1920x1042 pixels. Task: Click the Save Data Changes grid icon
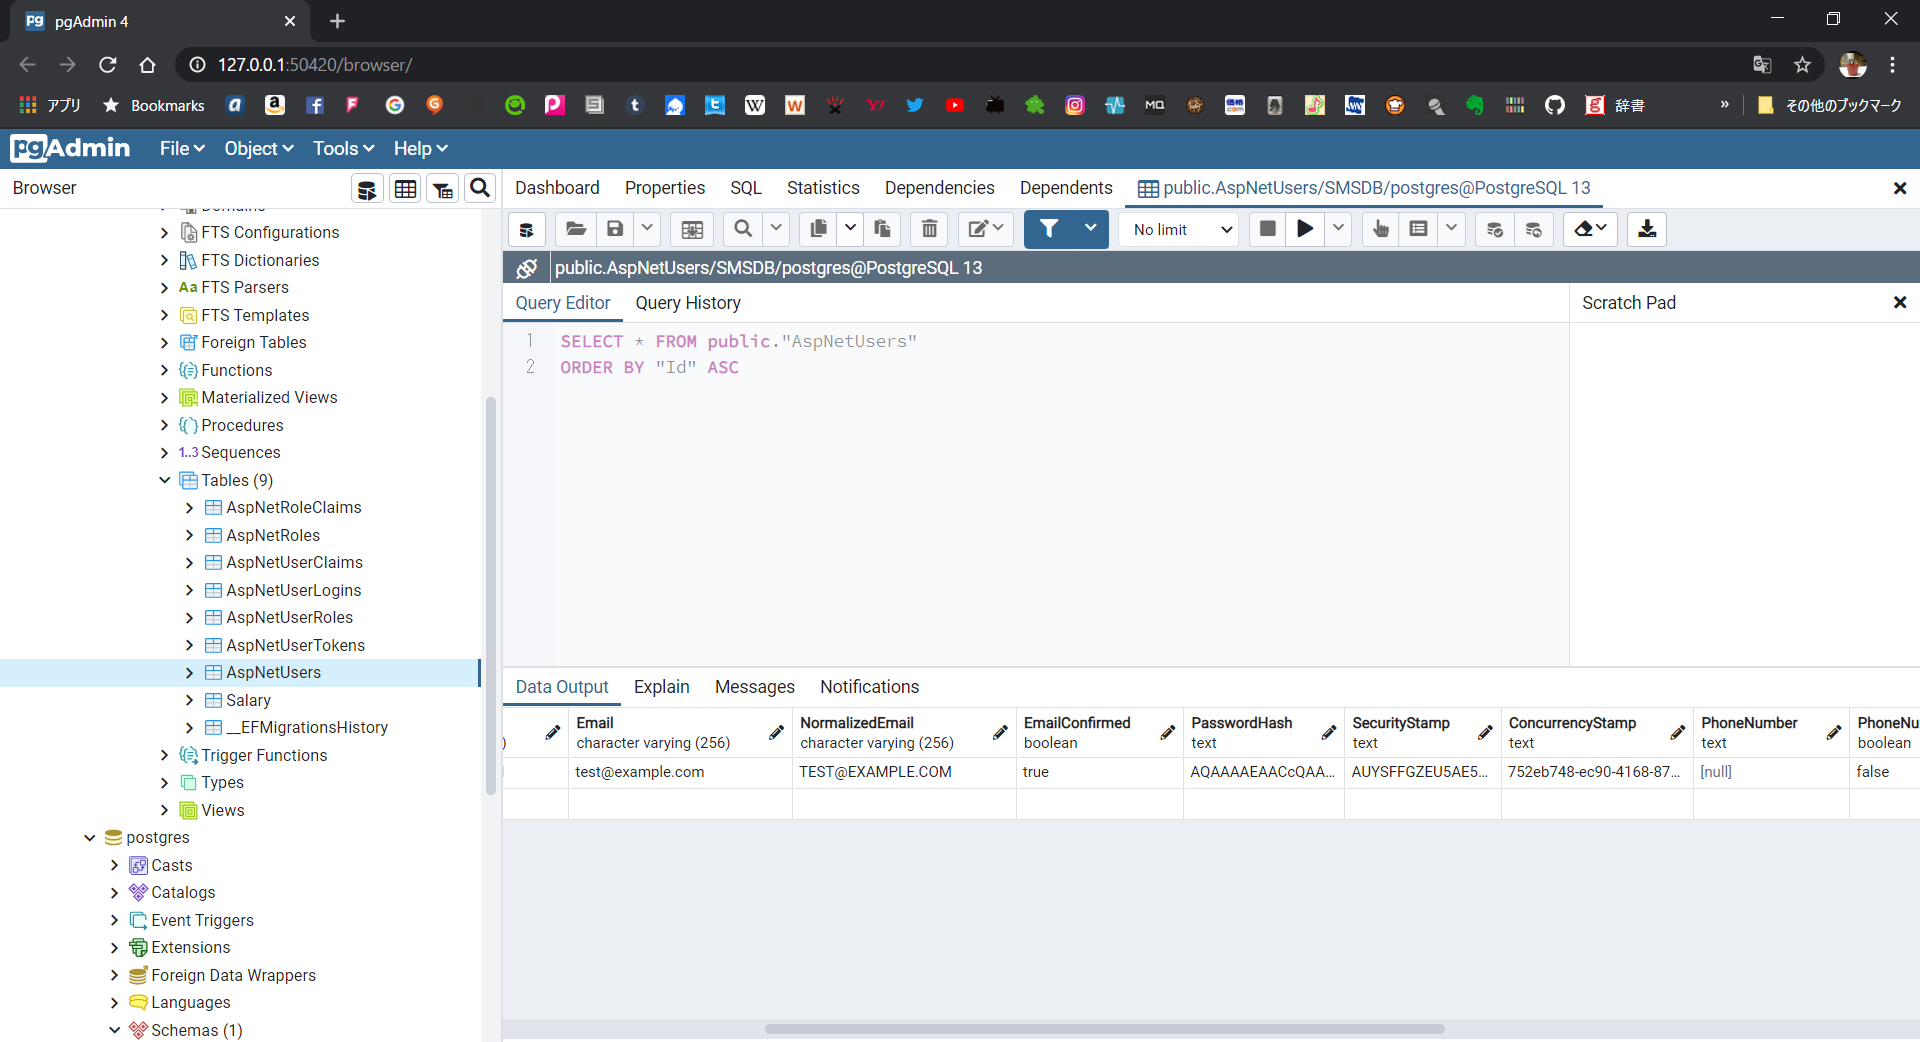pos(692,229)
